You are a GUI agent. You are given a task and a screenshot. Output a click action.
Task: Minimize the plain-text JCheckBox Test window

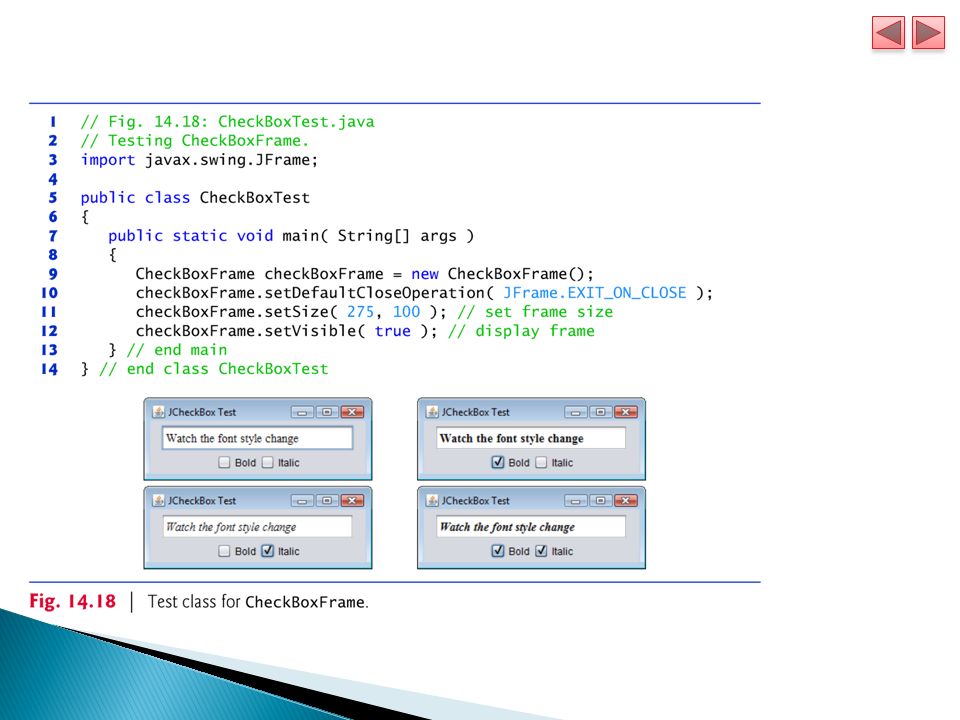click(302, 412)
